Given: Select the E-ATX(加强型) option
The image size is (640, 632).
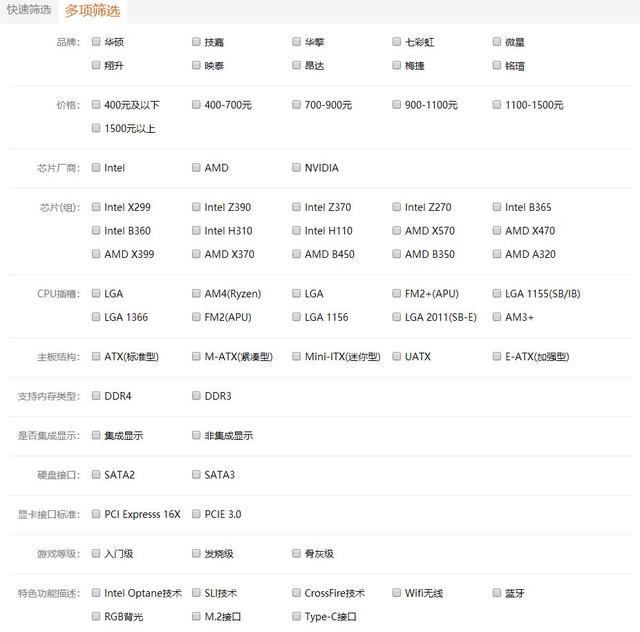Looking at the screenshot, I should (x=497, y=356).
